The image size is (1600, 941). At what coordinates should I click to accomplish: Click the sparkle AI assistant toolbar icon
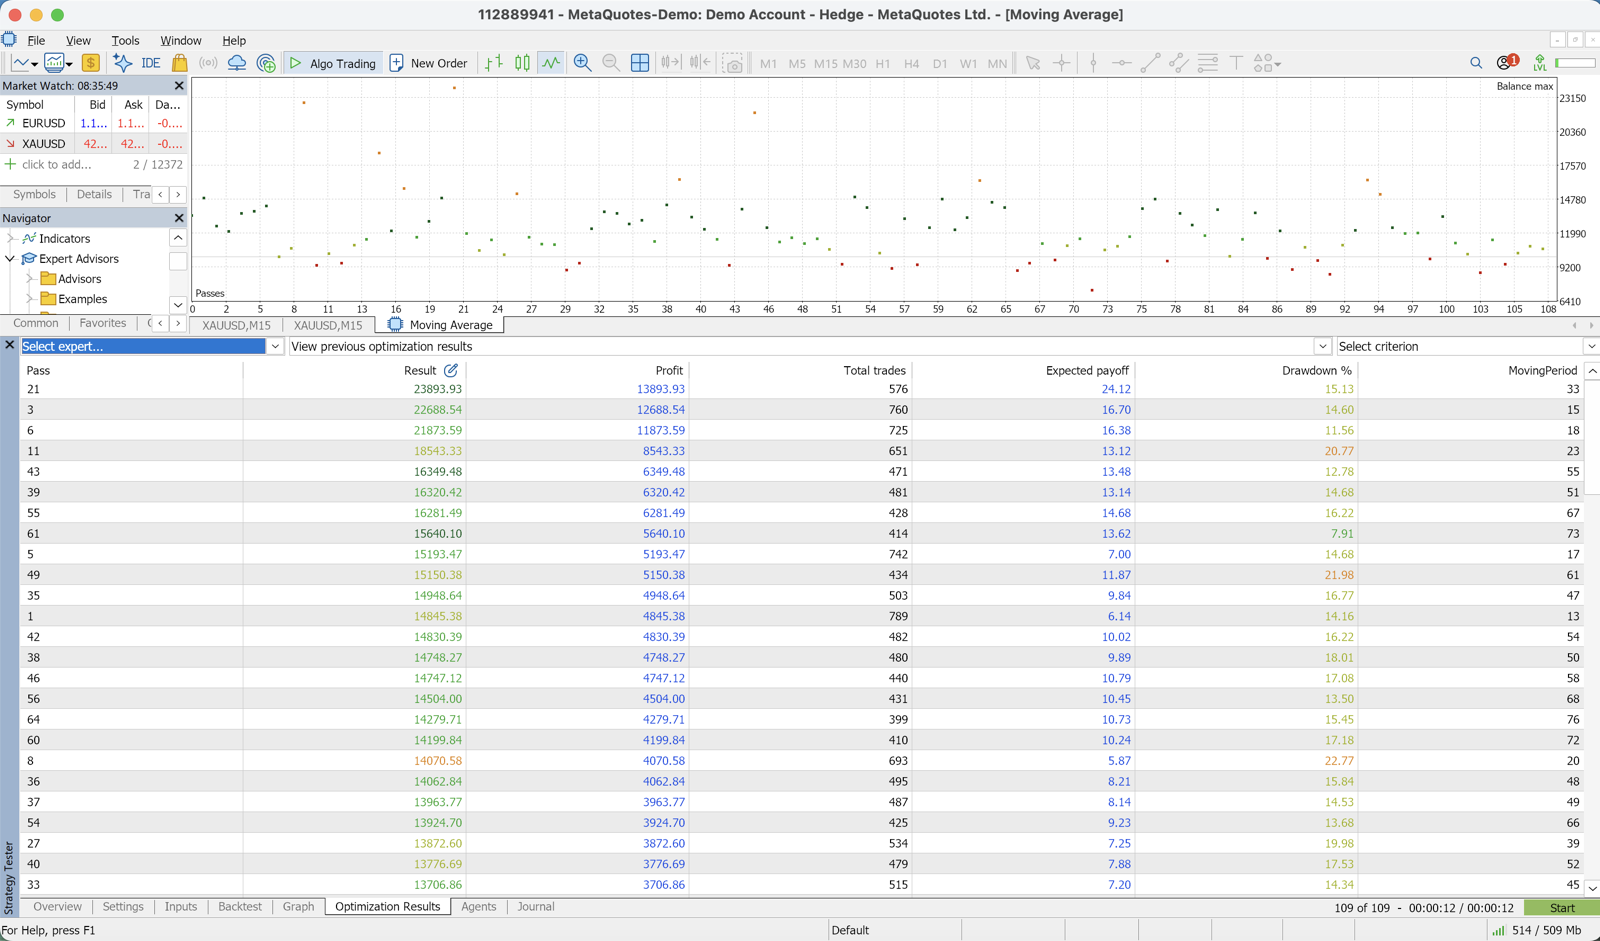coord(122,63)
